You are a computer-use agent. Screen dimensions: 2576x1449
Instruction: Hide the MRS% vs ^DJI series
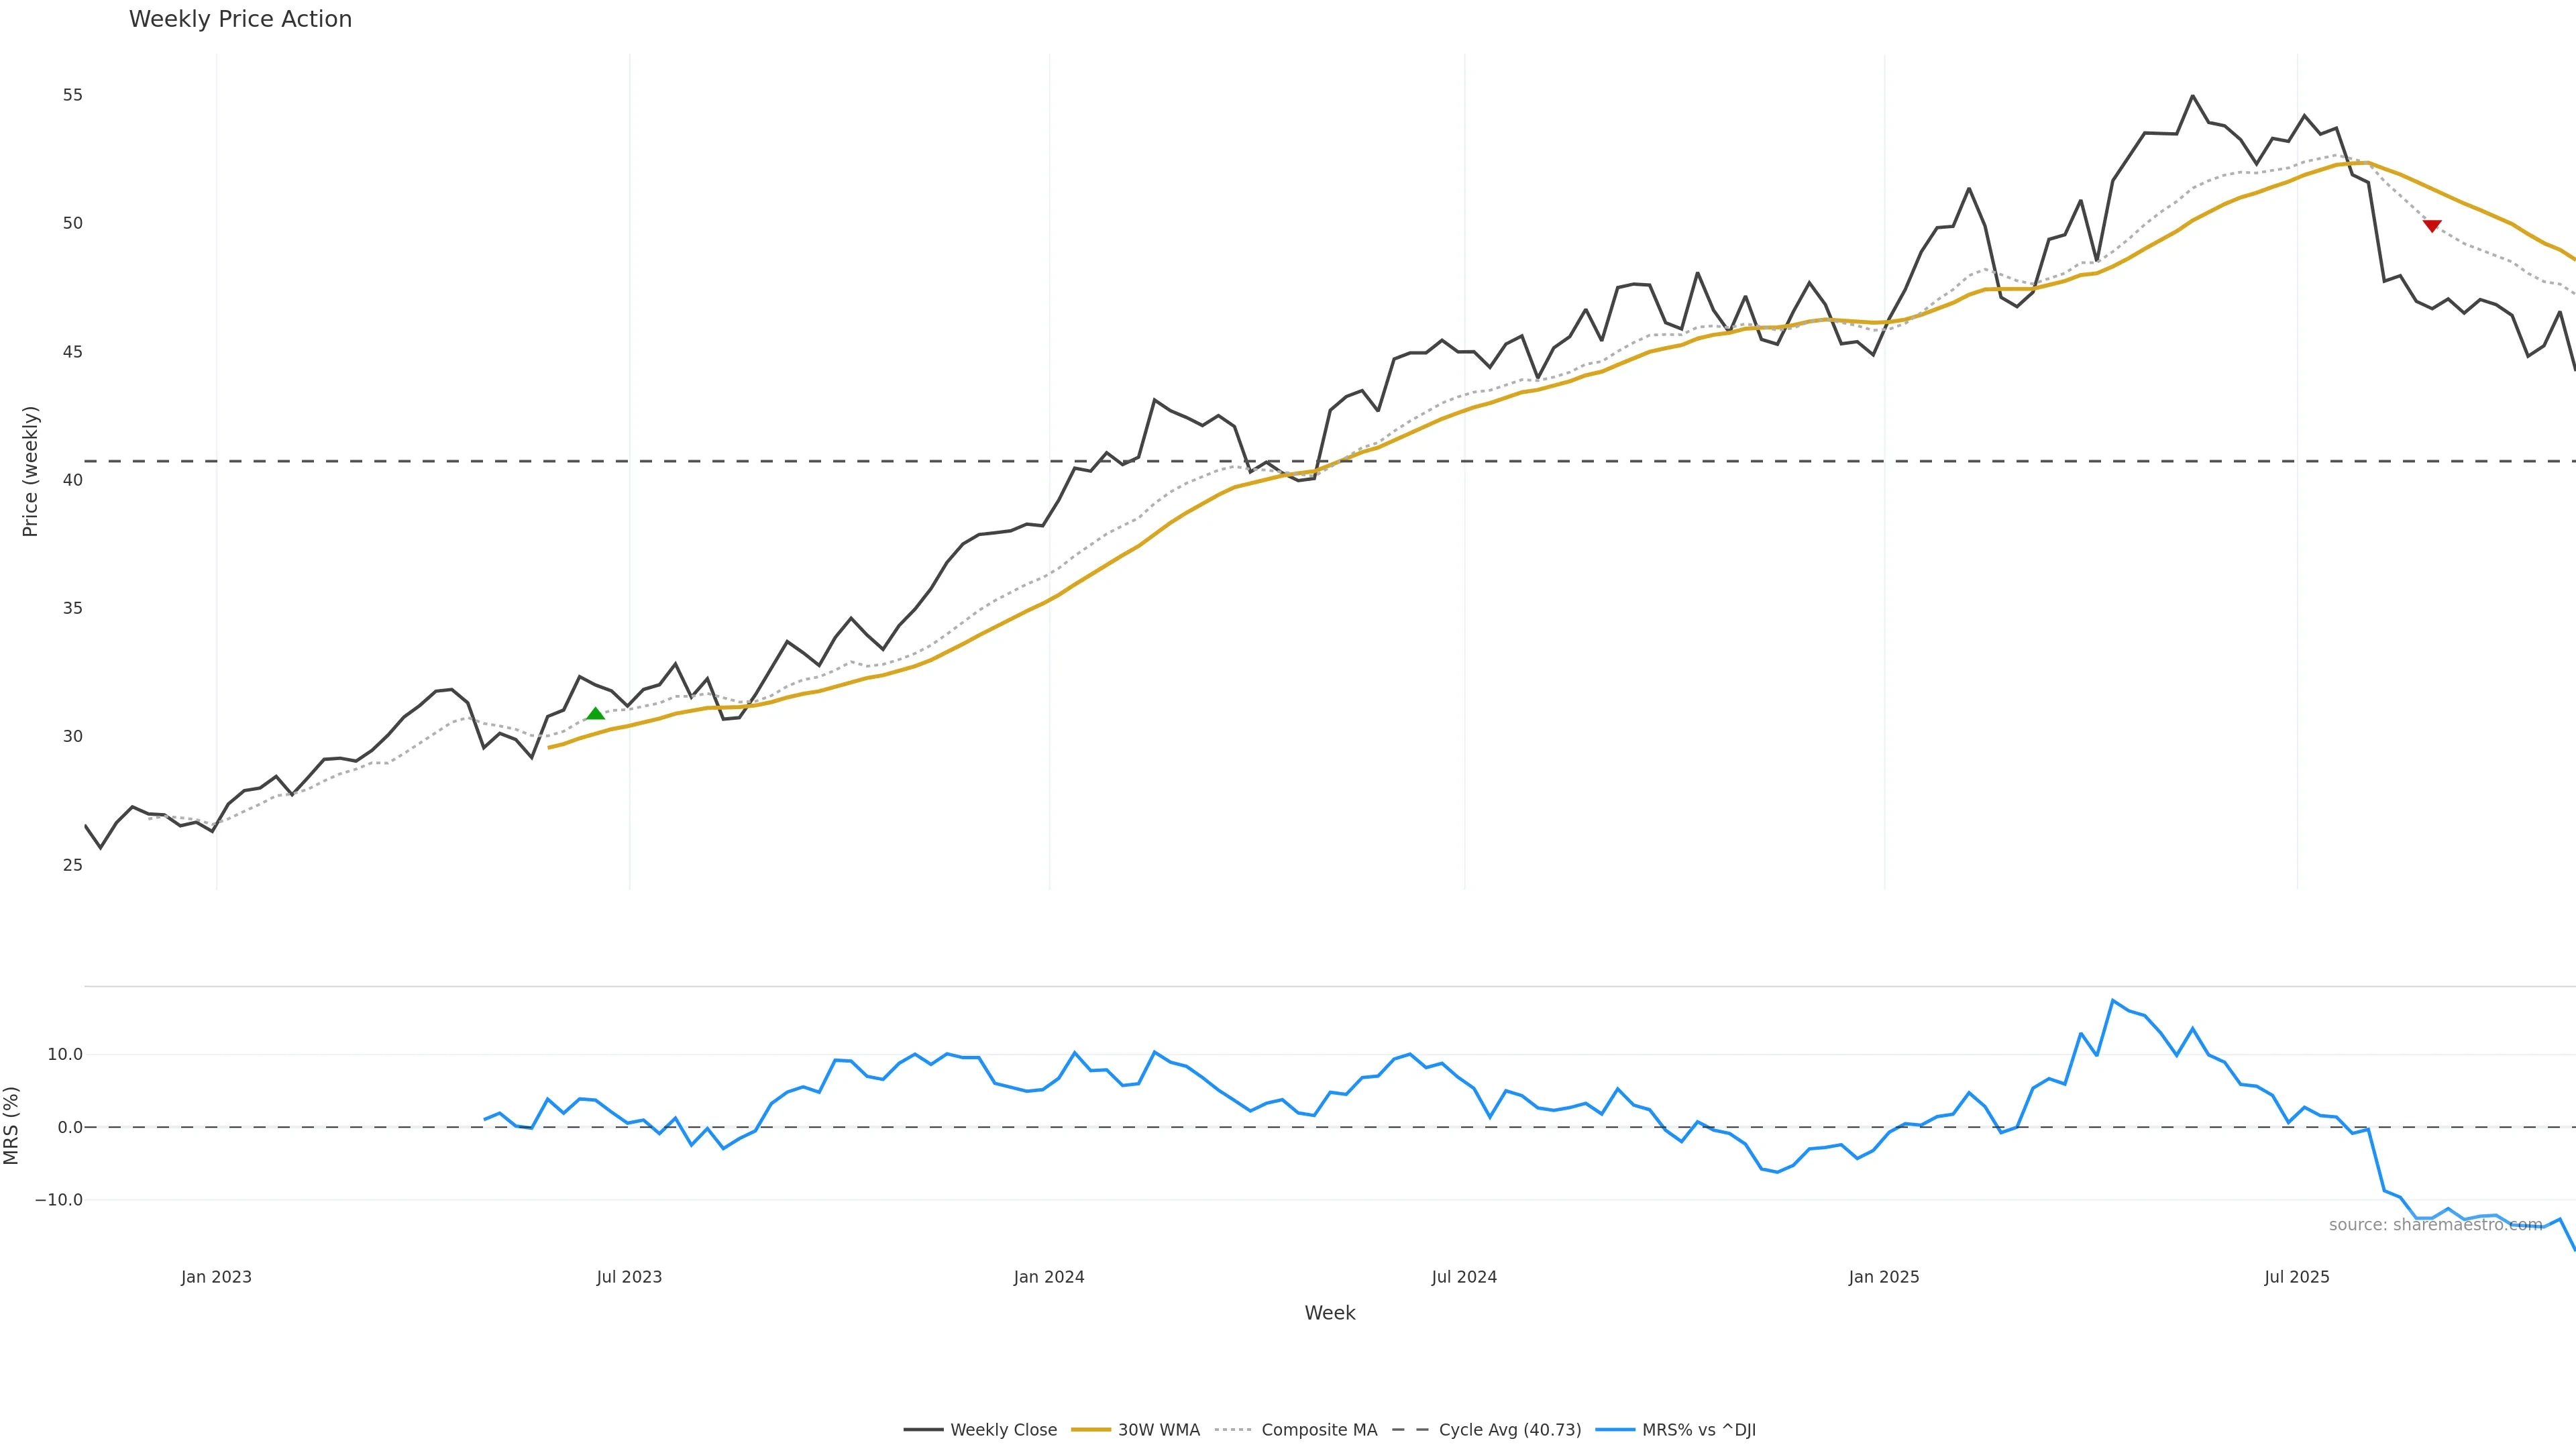[x=1698, y=1430]
